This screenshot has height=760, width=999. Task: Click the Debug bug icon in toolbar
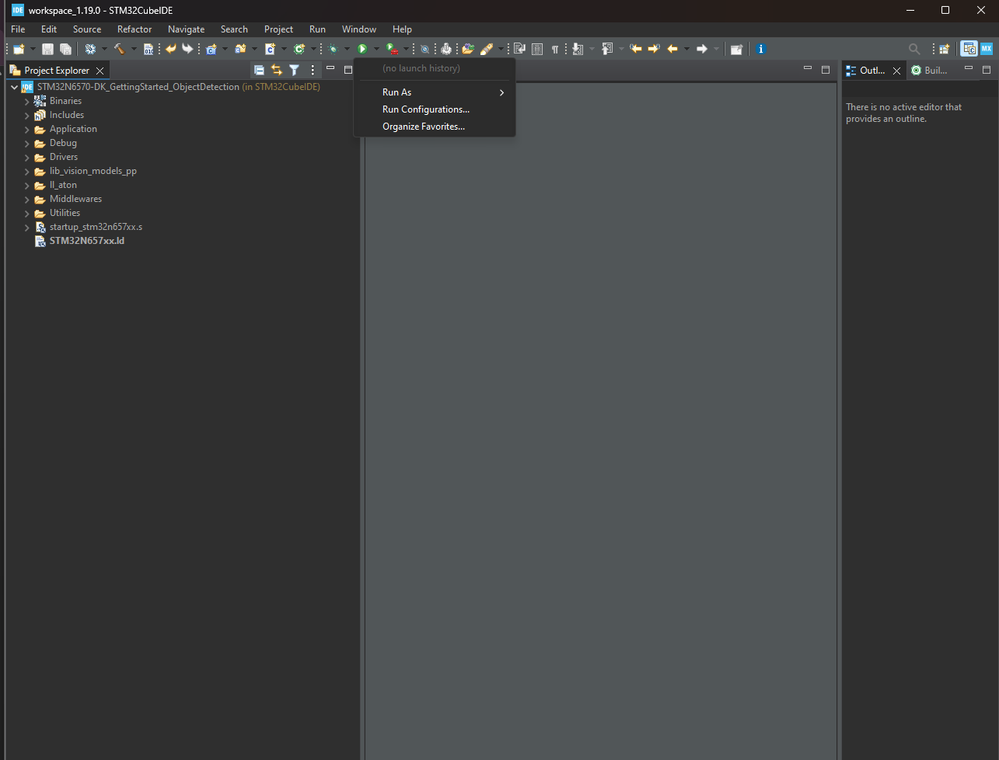coord(332,49)
